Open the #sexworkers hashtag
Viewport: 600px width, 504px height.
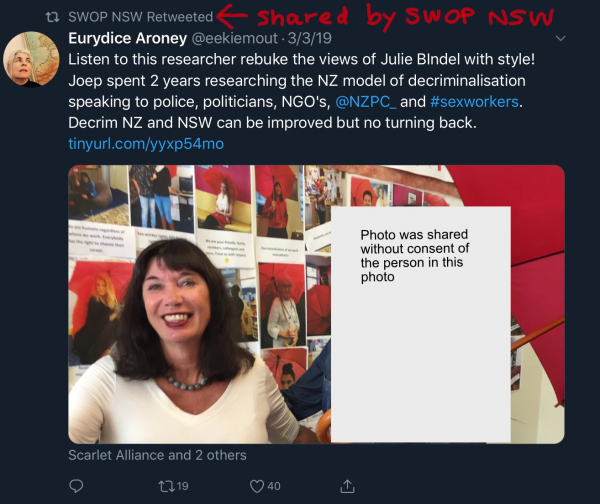click(474, 102)
